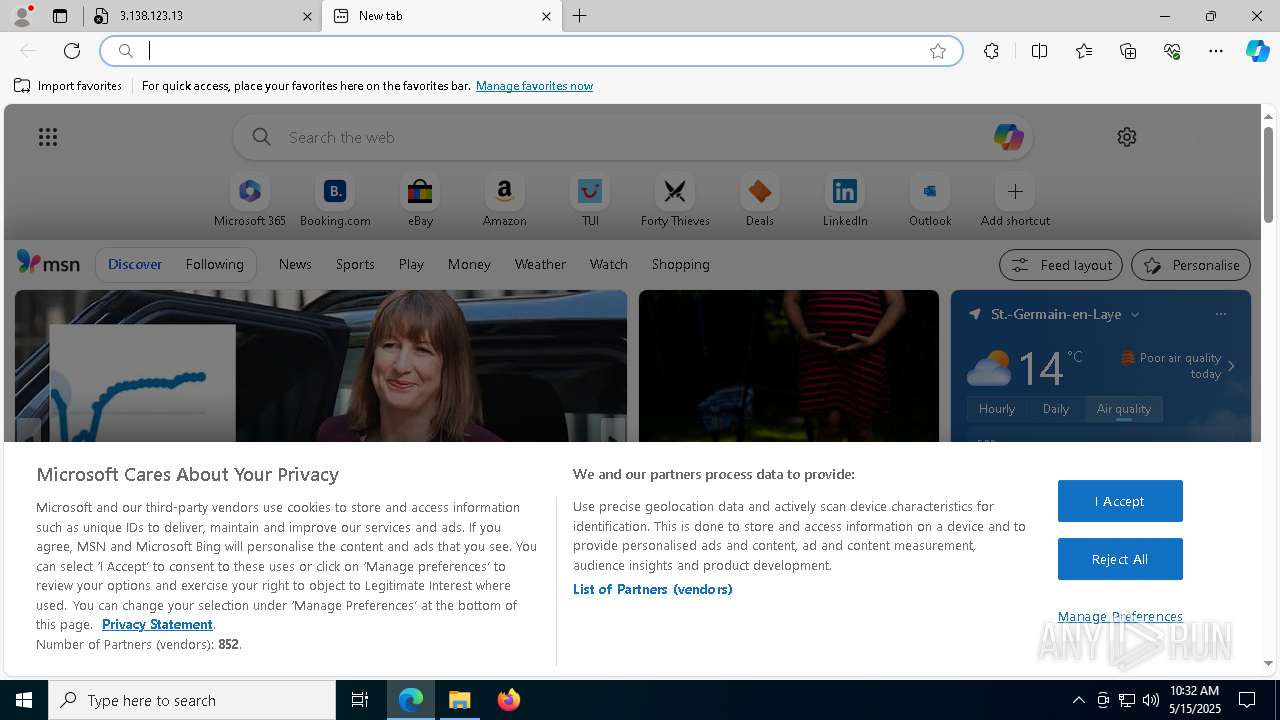Open weather card more options ellipsis
Viewport: 1280px width, 720px height.
click(x=1220, y=314)
